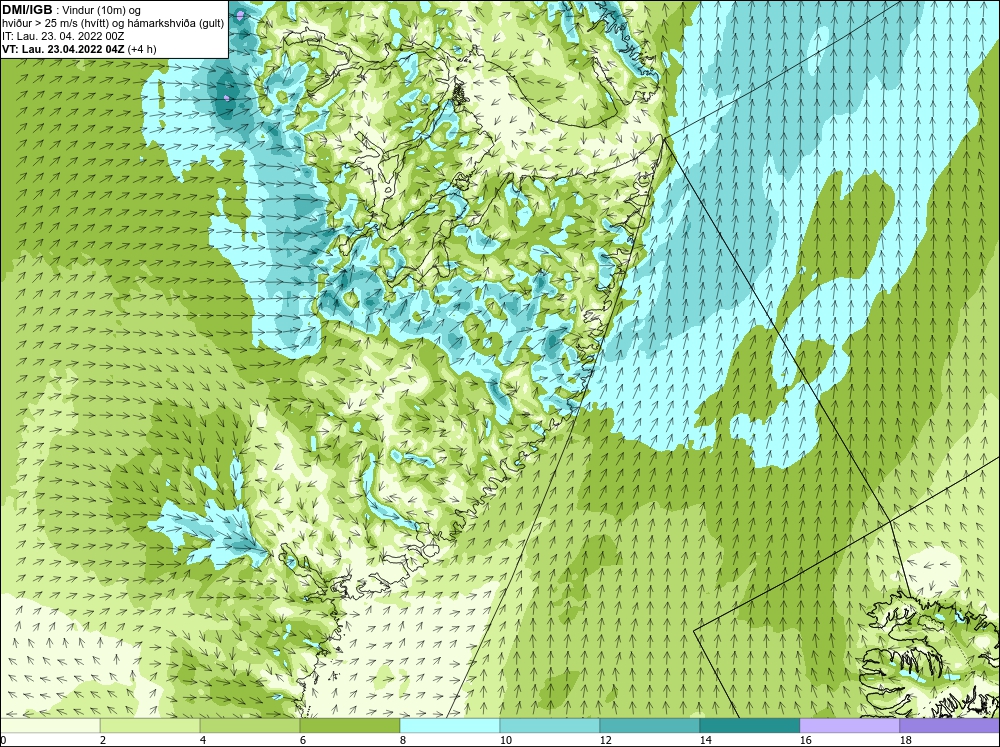Click the 'hviður > 25 m/s' description line
Image resolution: width=1000 pixels, height=747 pixels.
pyautogui.click(x=114, y=23)
